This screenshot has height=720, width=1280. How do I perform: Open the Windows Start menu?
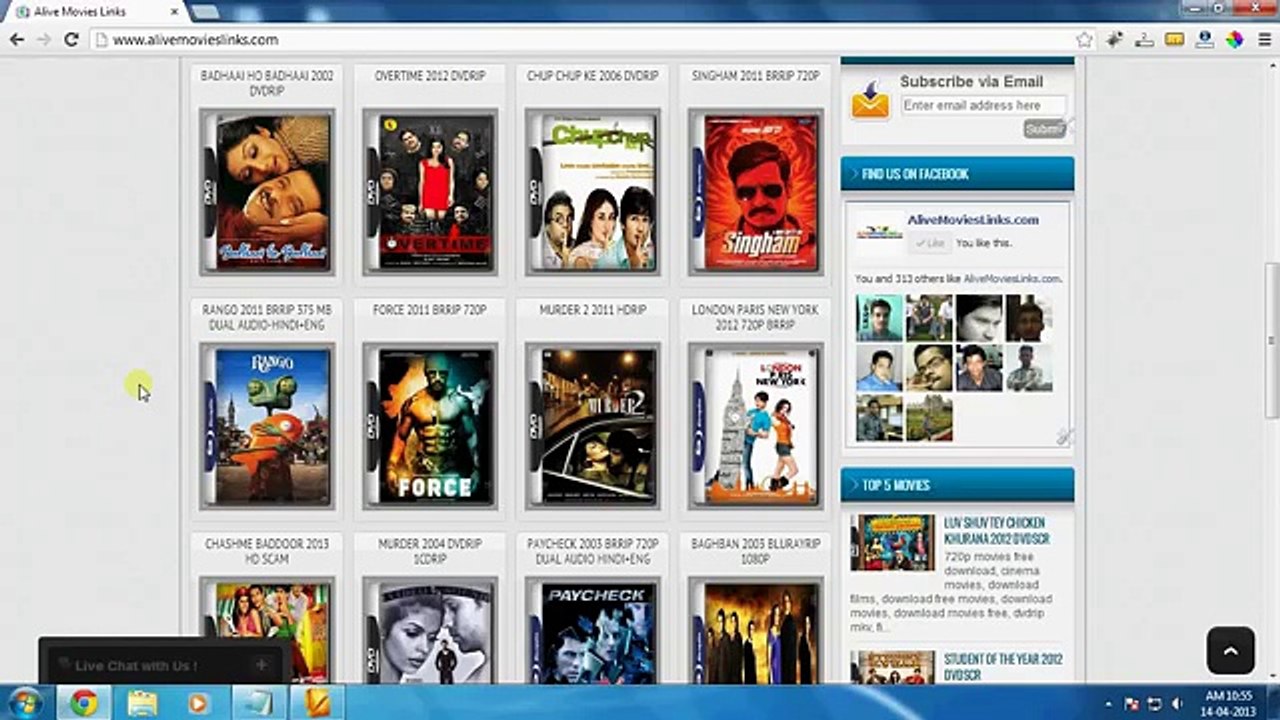coord(26,702)
